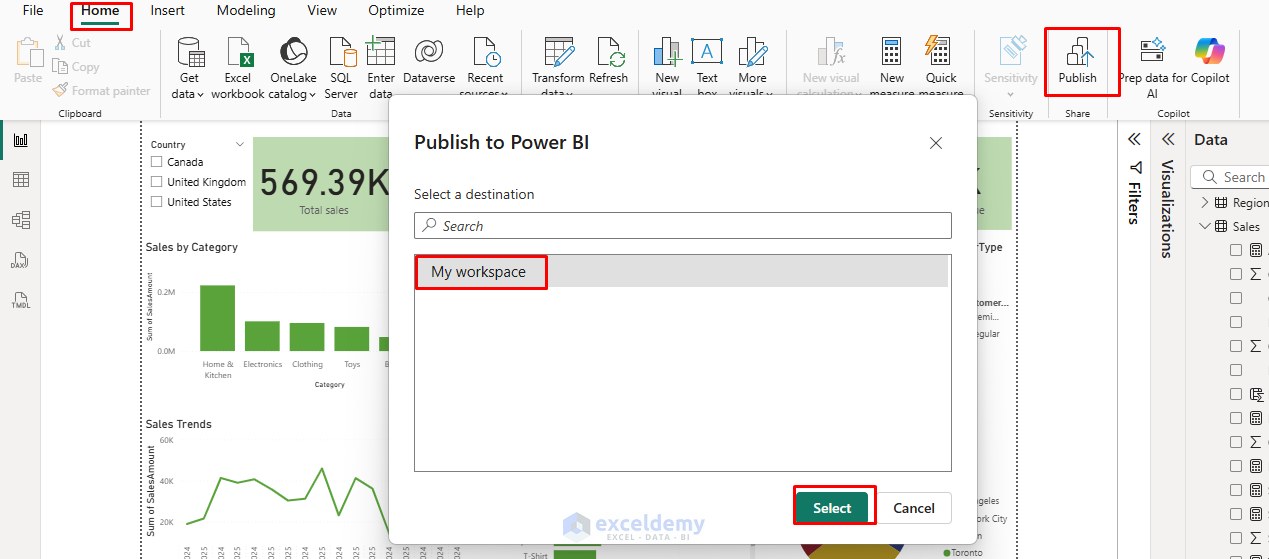
Task: Check the United Kingdom slicer checkbox
Action: (156, 182)
